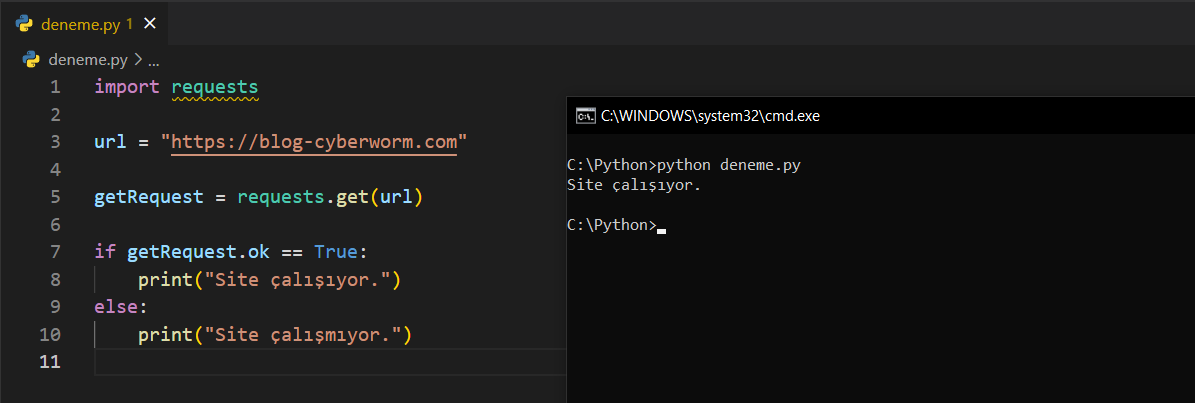Click line number 7 in the gutter
This screenshot has width=1195, height=403.
(x=55, y=252)
